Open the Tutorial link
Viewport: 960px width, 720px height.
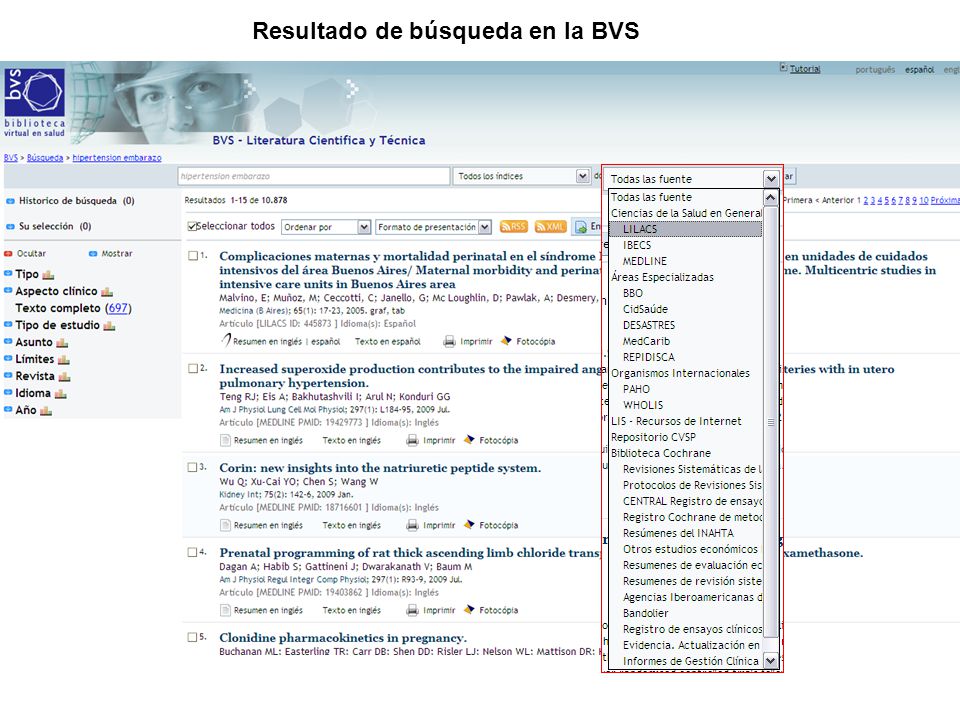coord(804,69)
